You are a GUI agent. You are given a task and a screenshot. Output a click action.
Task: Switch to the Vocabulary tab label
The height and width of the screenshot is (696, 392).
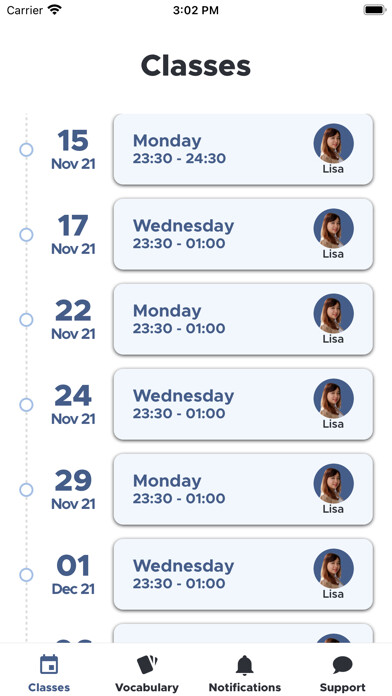click(x=147, y=687)
